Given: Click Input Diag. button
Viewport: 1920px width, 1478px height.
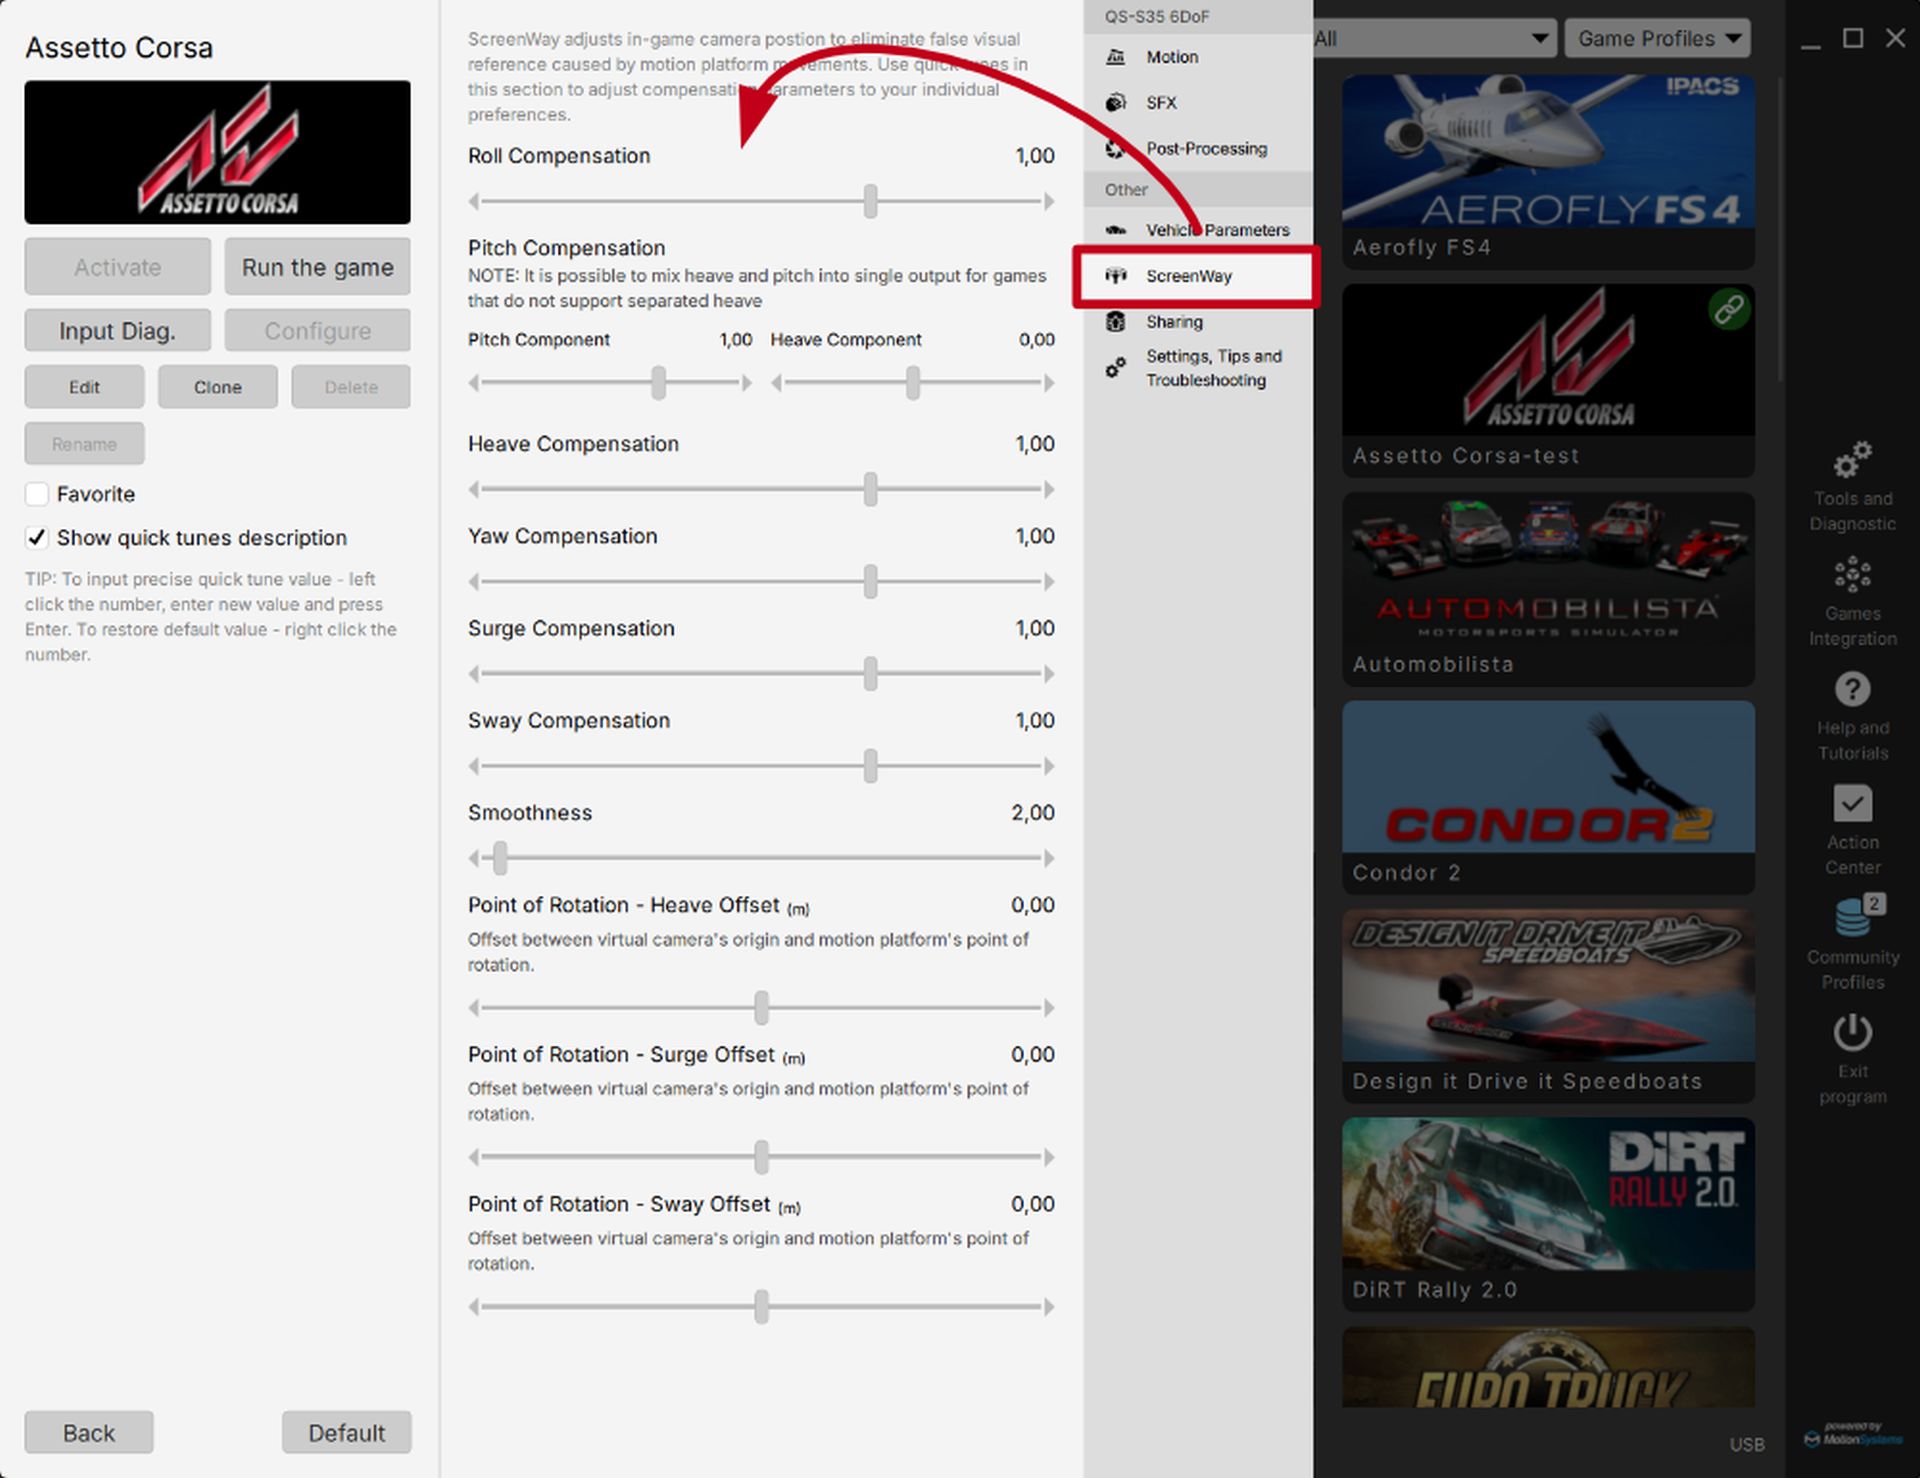Looking at the screenshot, I should (117, 331).
